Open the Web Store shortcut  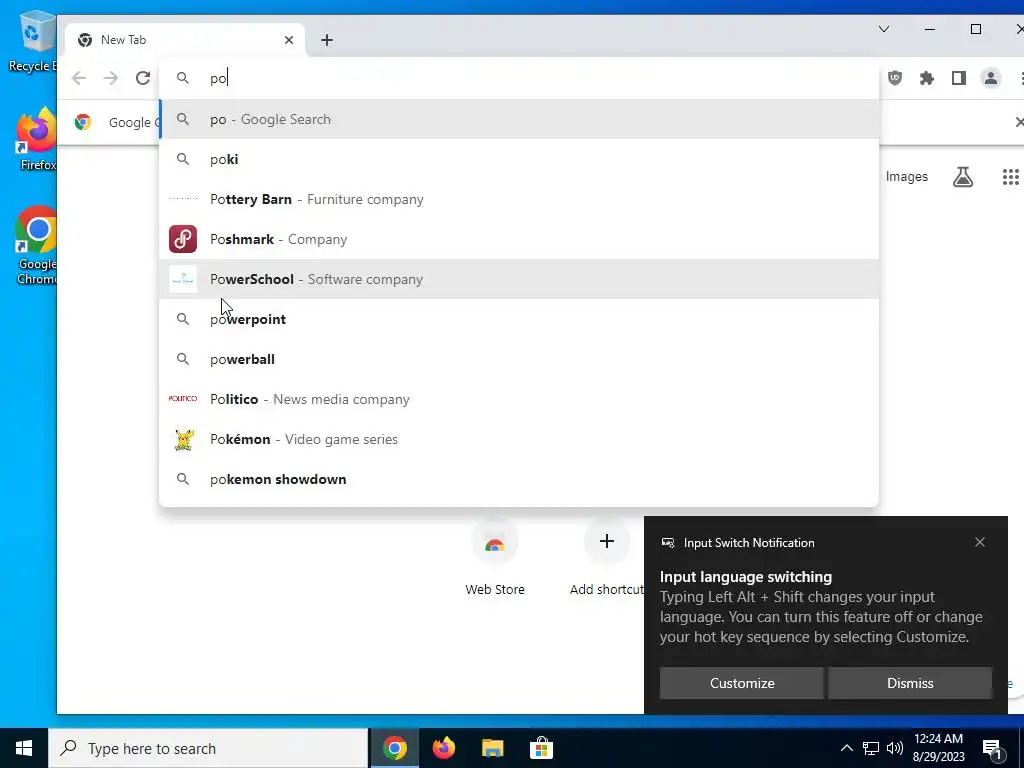pos(494,556)
